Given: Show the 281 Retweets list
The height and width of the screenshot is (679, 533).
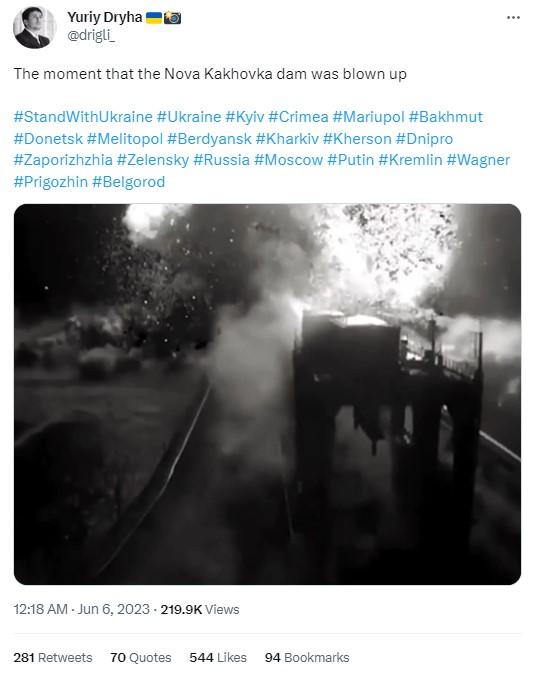Looking at the screenshot, I should tap(53, 658).
